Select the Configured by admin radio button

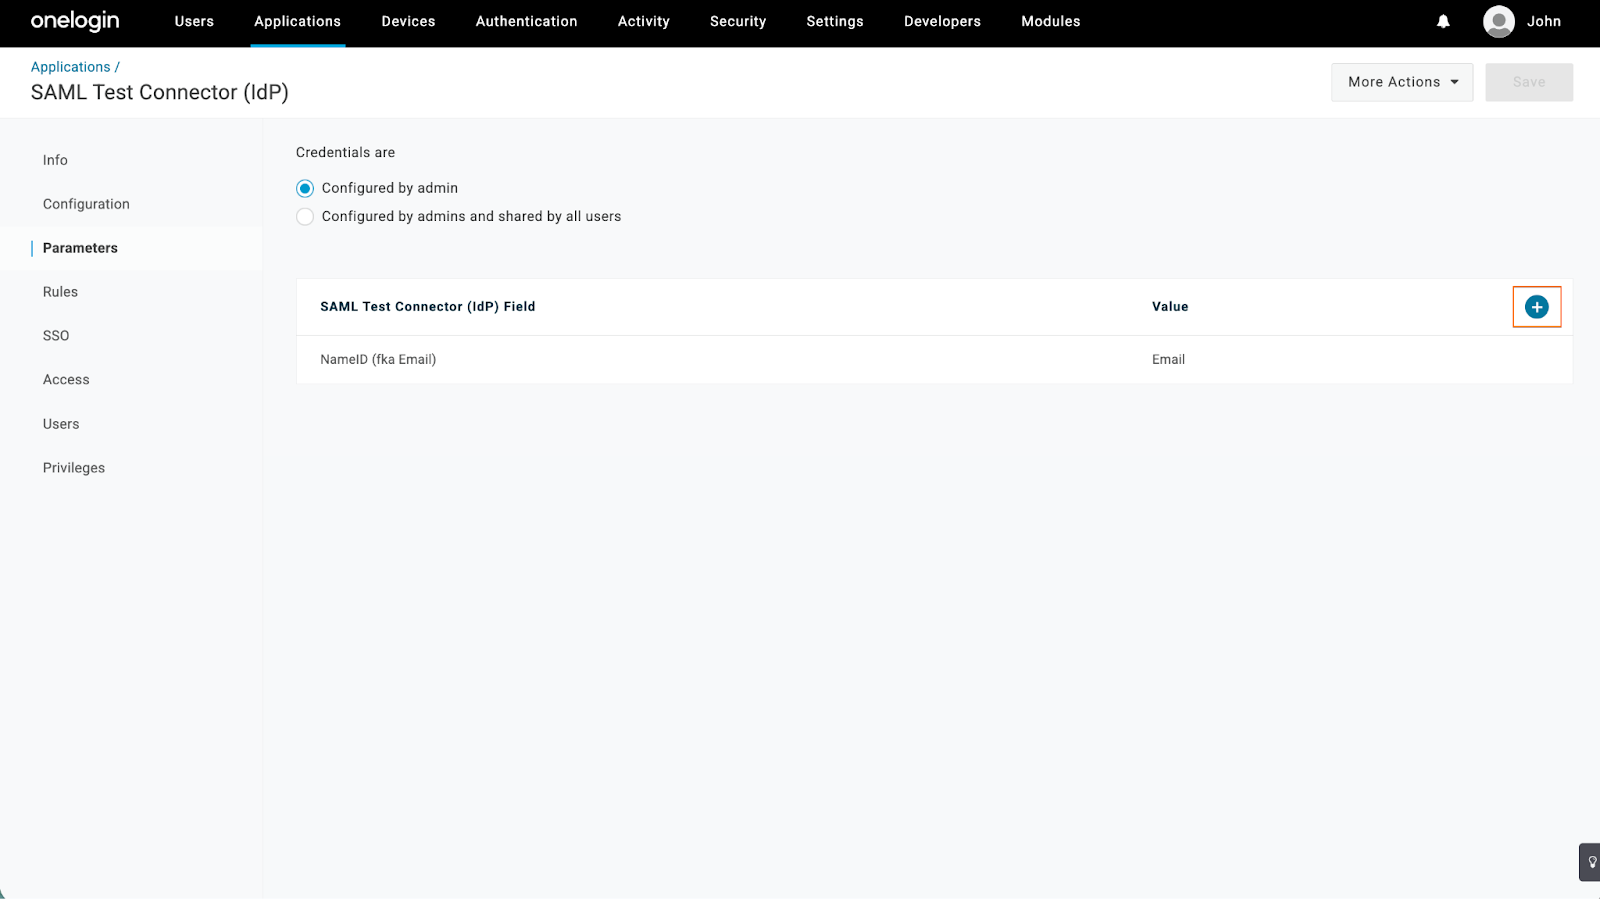(x=305, y=188)
